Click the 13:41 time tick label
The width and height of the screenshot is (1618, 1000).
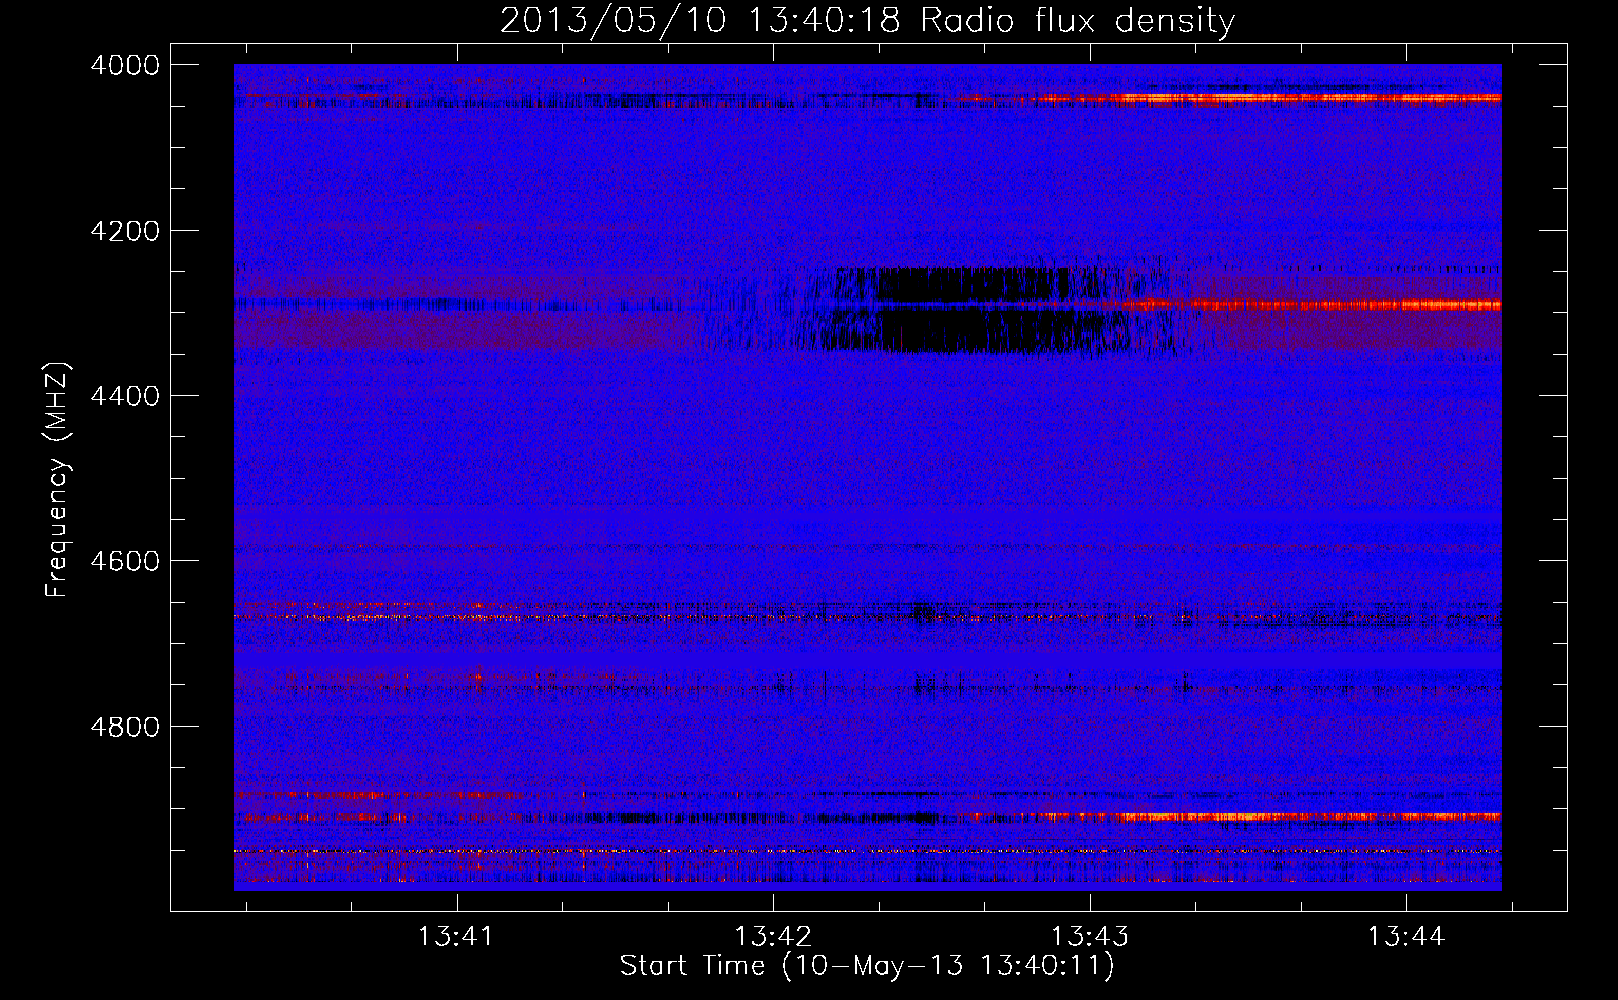(456, 937)
